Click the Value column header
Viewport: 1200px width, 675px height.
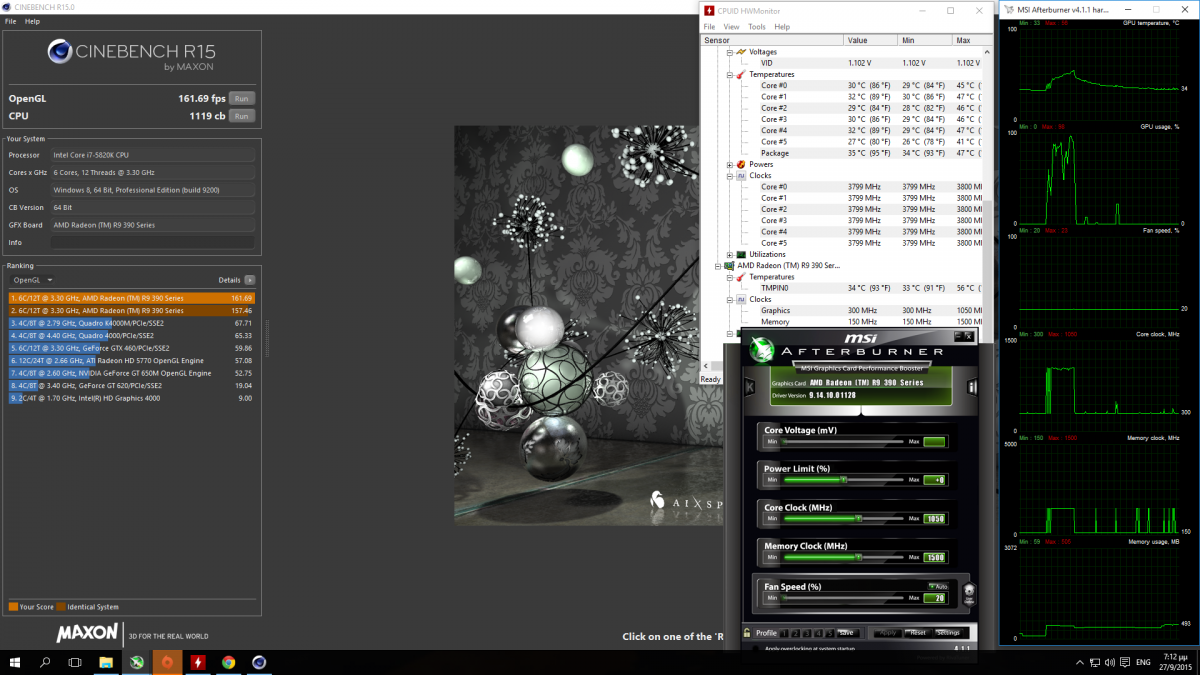(871, 40)
